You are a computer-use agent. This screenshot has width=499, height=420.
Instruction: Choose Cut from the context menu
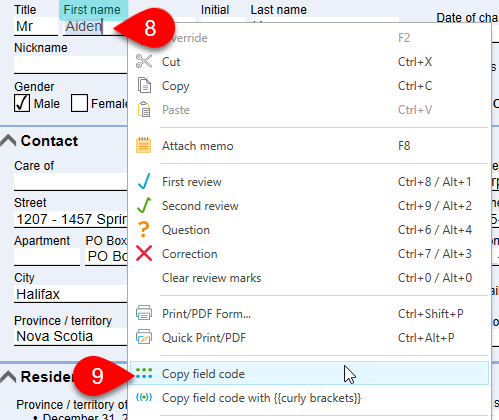pos(309,62)
